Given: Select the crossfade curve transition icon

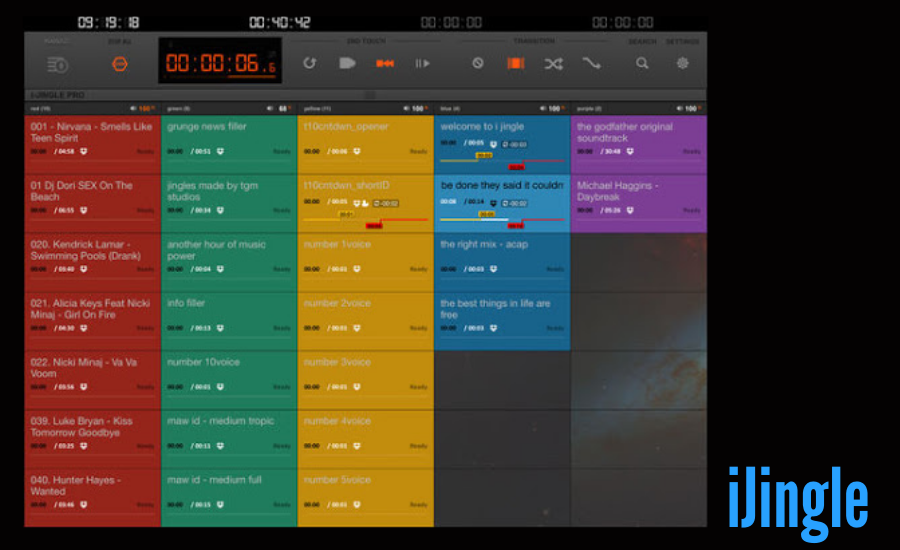Looking at the screenshot, I should point(592,63).
